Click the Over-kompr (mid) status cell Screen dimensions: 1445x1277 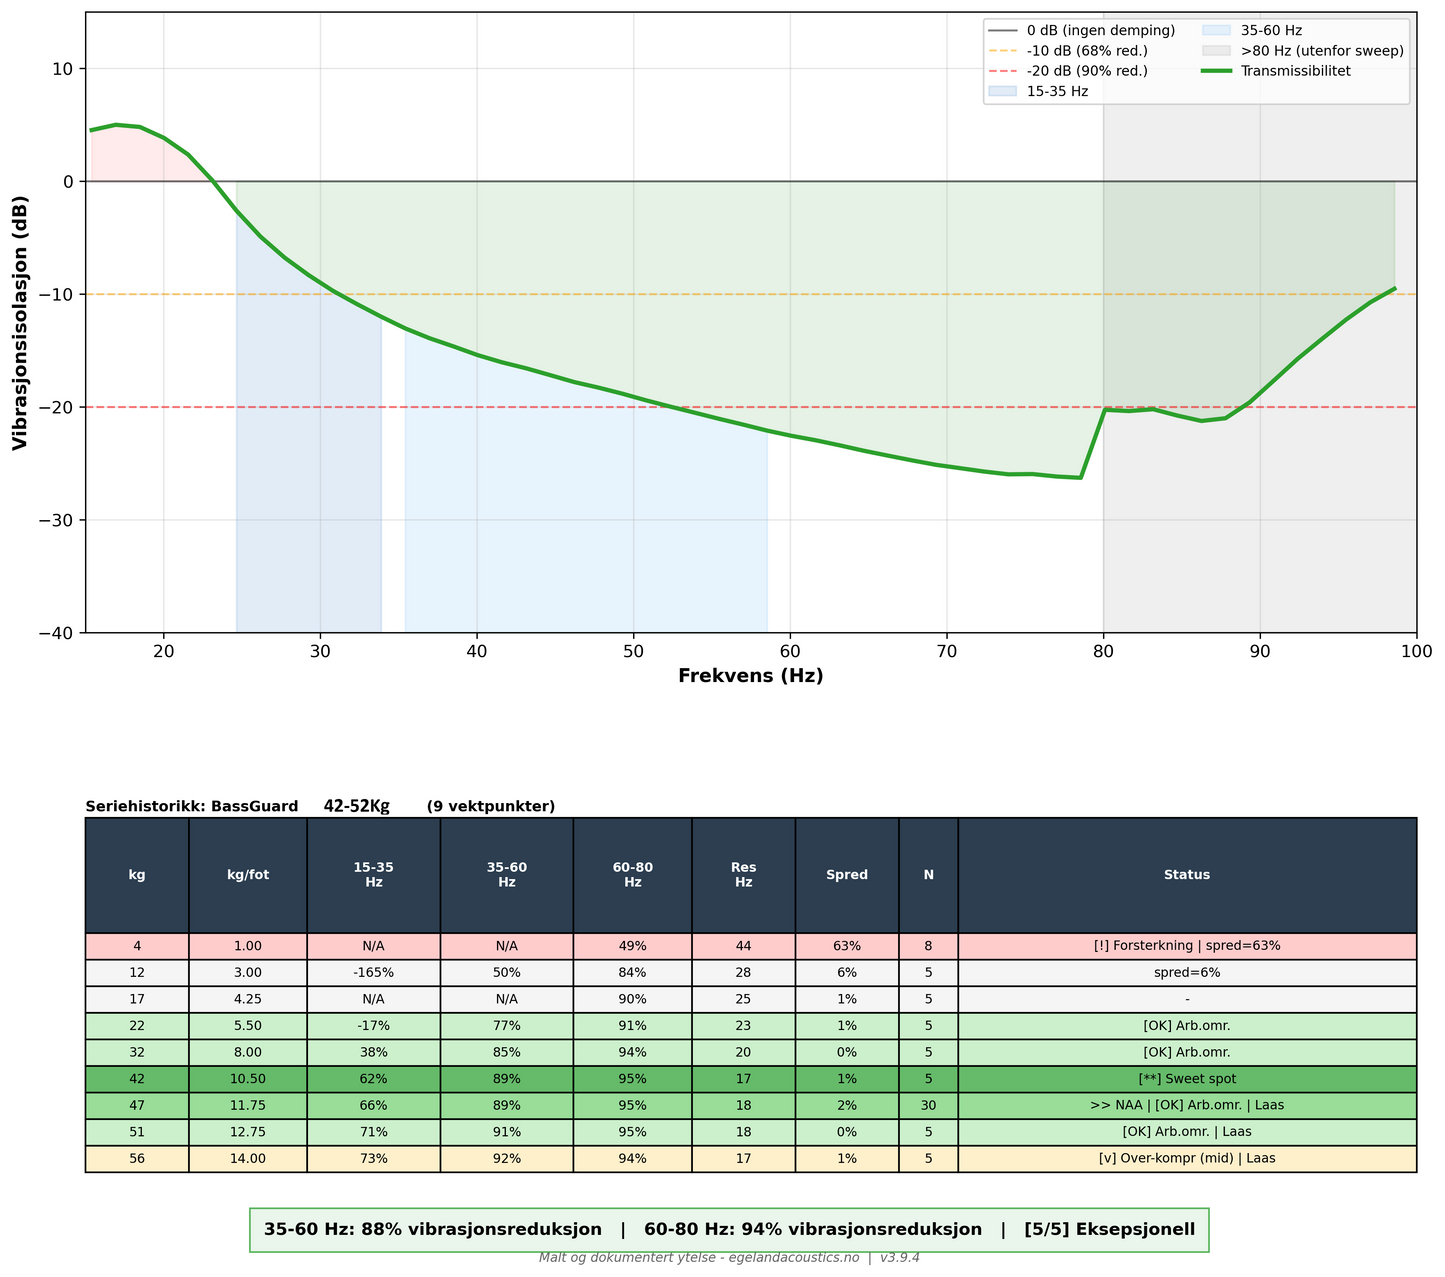1186,1159
